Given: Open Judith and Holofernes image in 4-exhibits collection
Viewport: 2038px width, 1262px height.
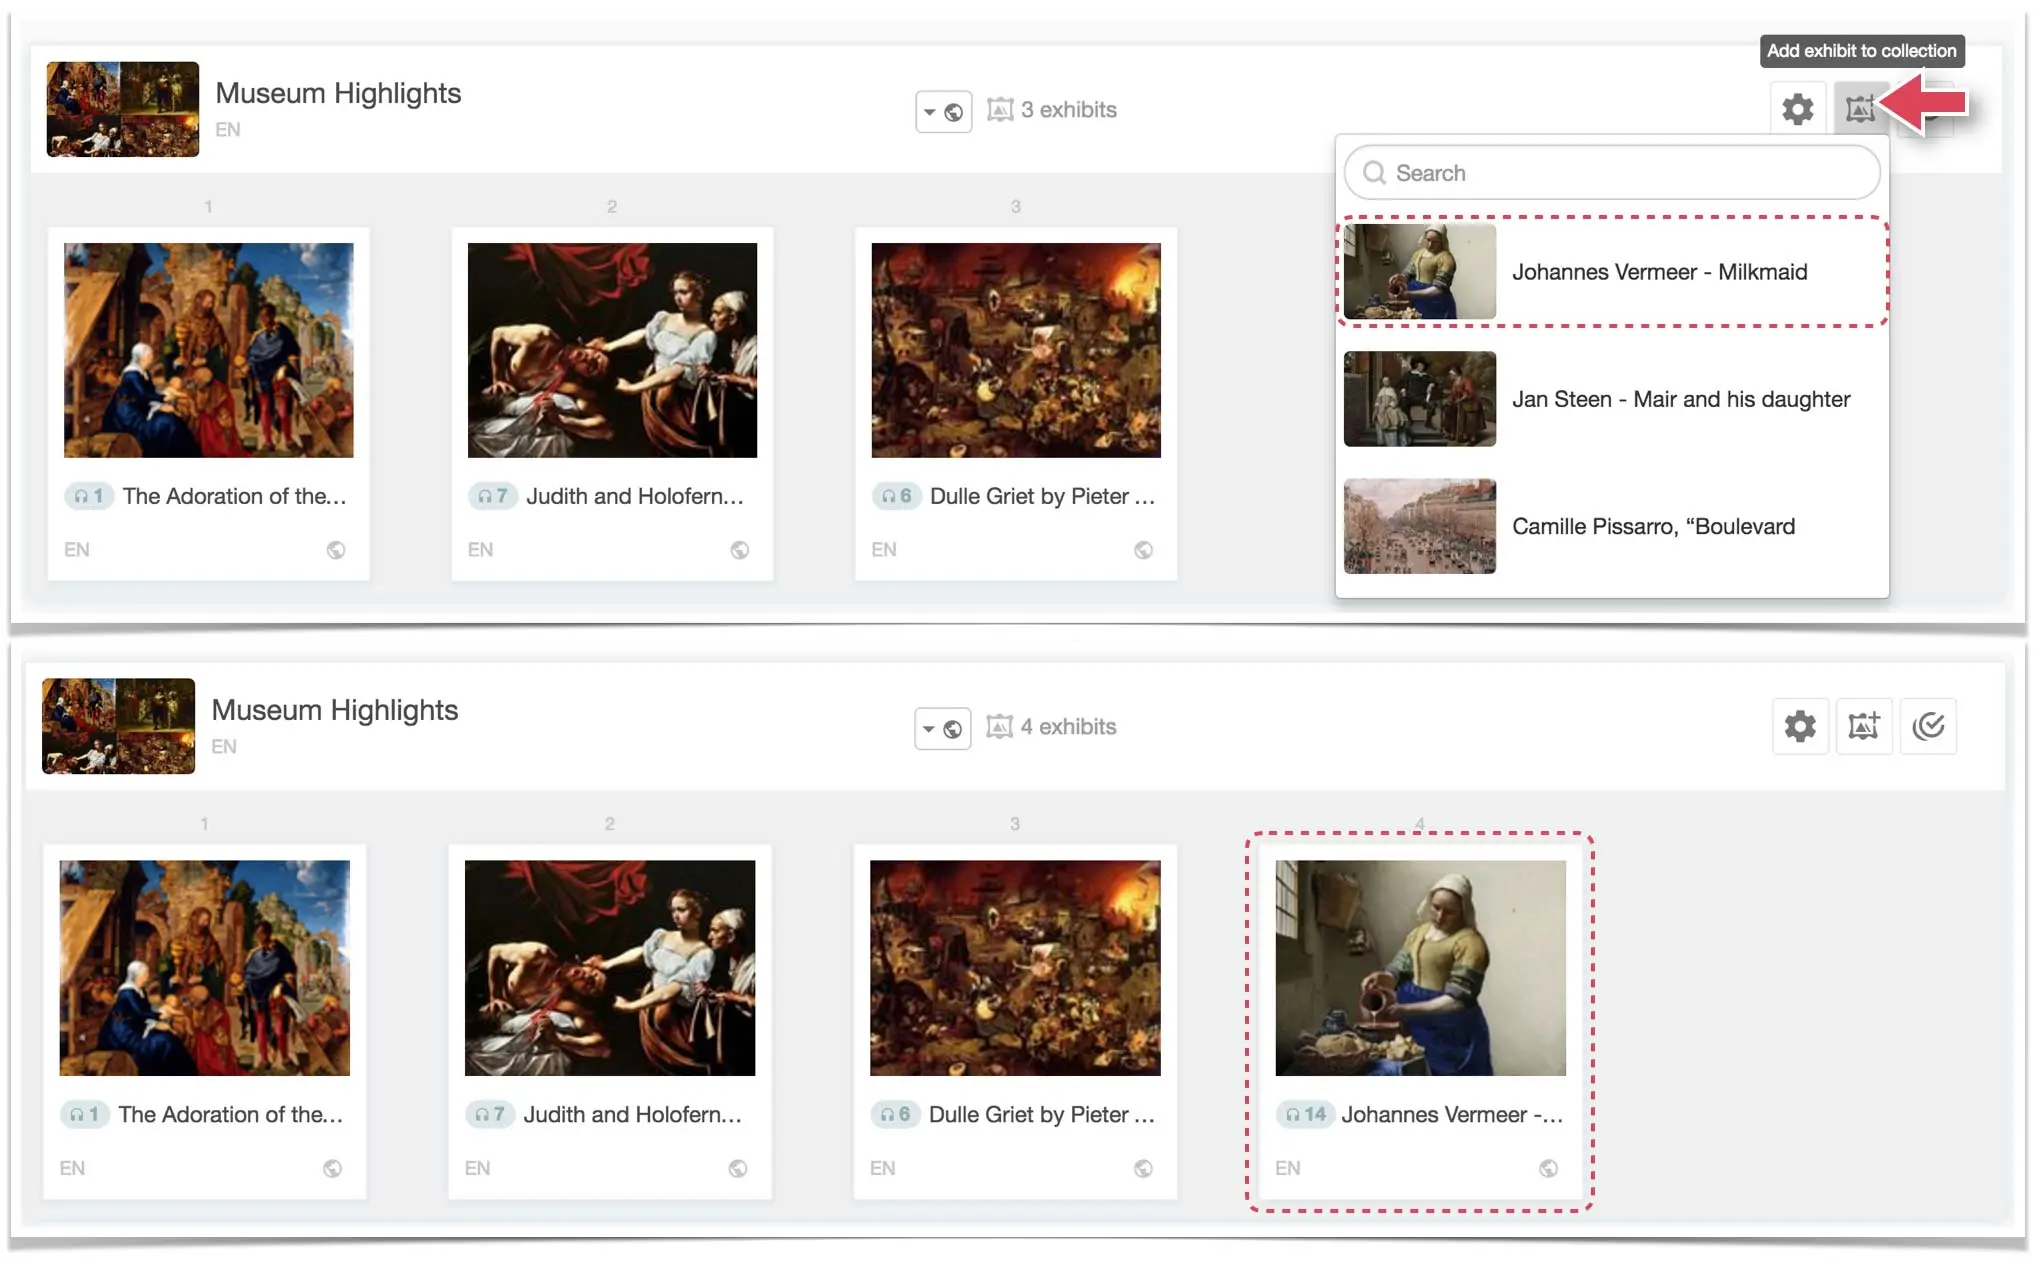Looking at the screenshot, I should click(x=610, y=968).
